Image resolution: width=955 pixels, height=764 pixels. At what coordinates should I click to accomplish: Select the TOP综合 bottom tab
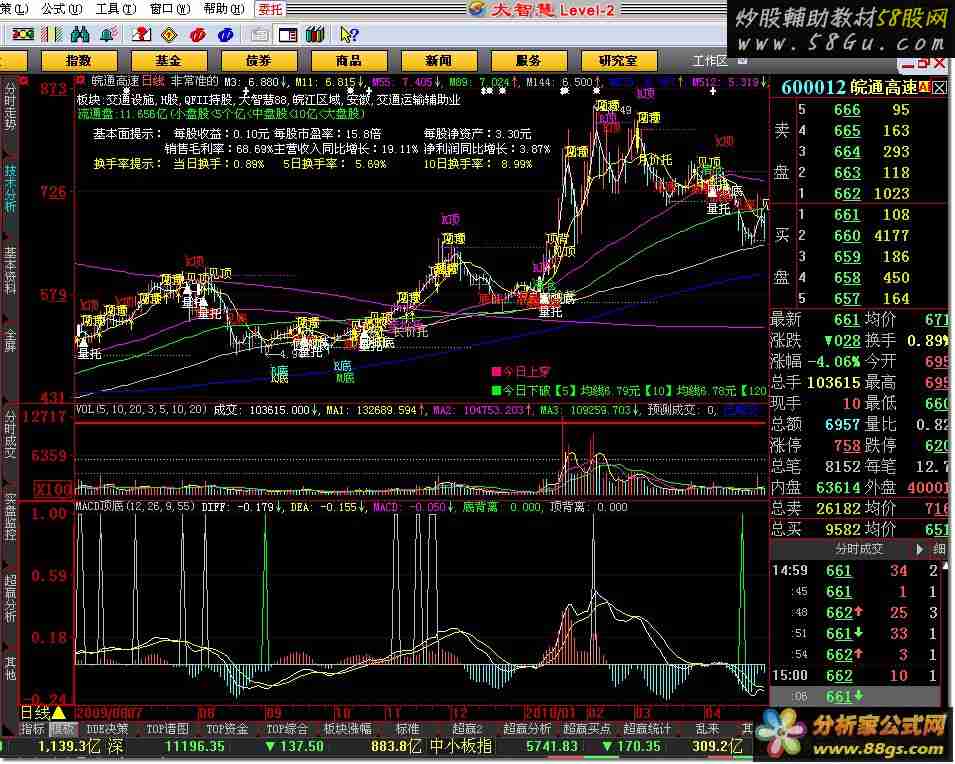tap(286, 729)
